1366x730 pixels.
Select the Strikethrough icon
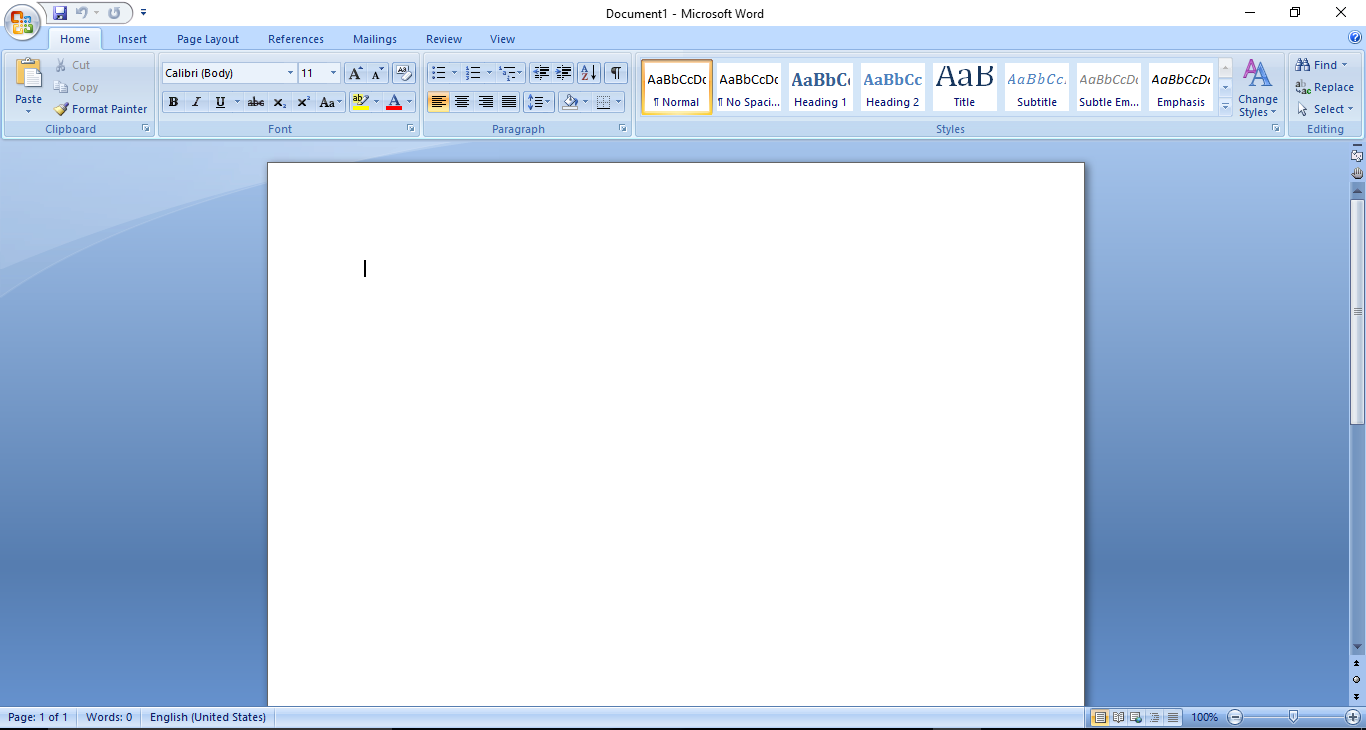point(255,102)
